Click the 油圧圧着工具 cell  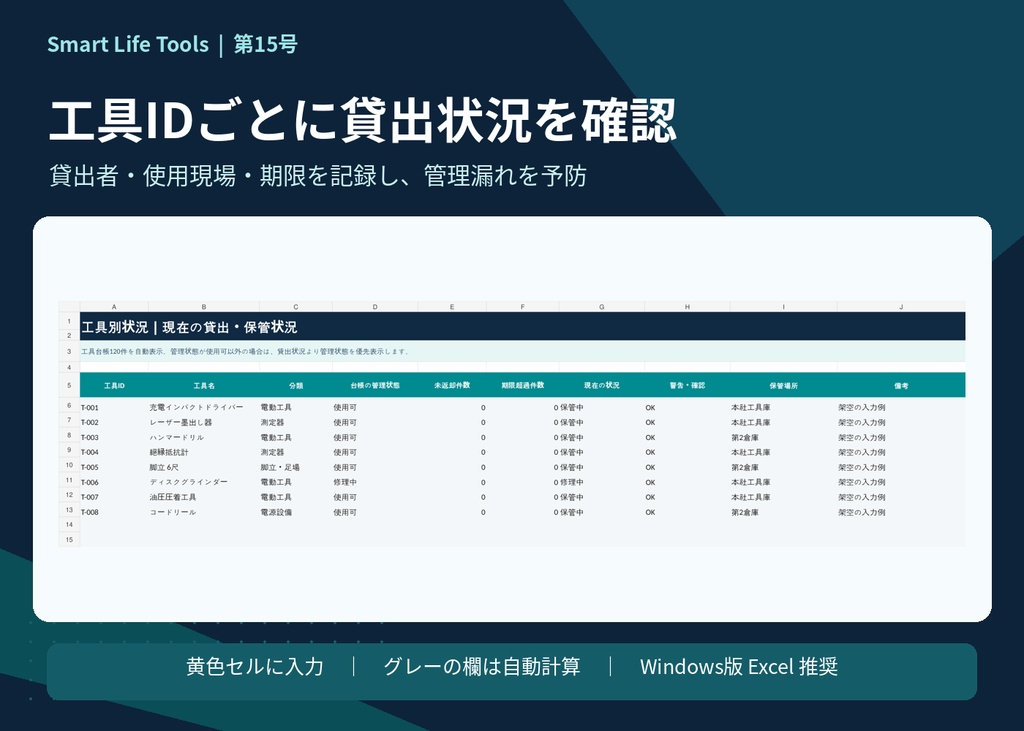[x=204, y=497]
